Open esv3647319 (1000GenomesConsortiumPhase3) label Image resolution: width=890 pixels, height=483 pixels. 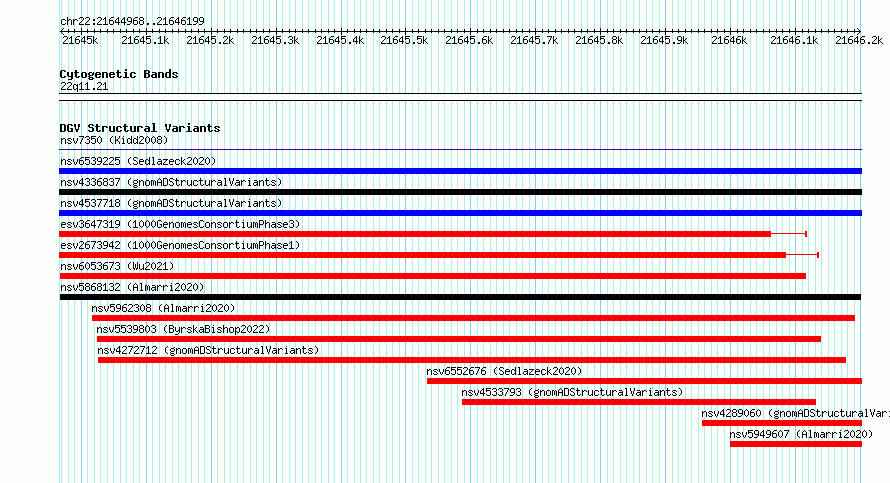click(180, 224)
